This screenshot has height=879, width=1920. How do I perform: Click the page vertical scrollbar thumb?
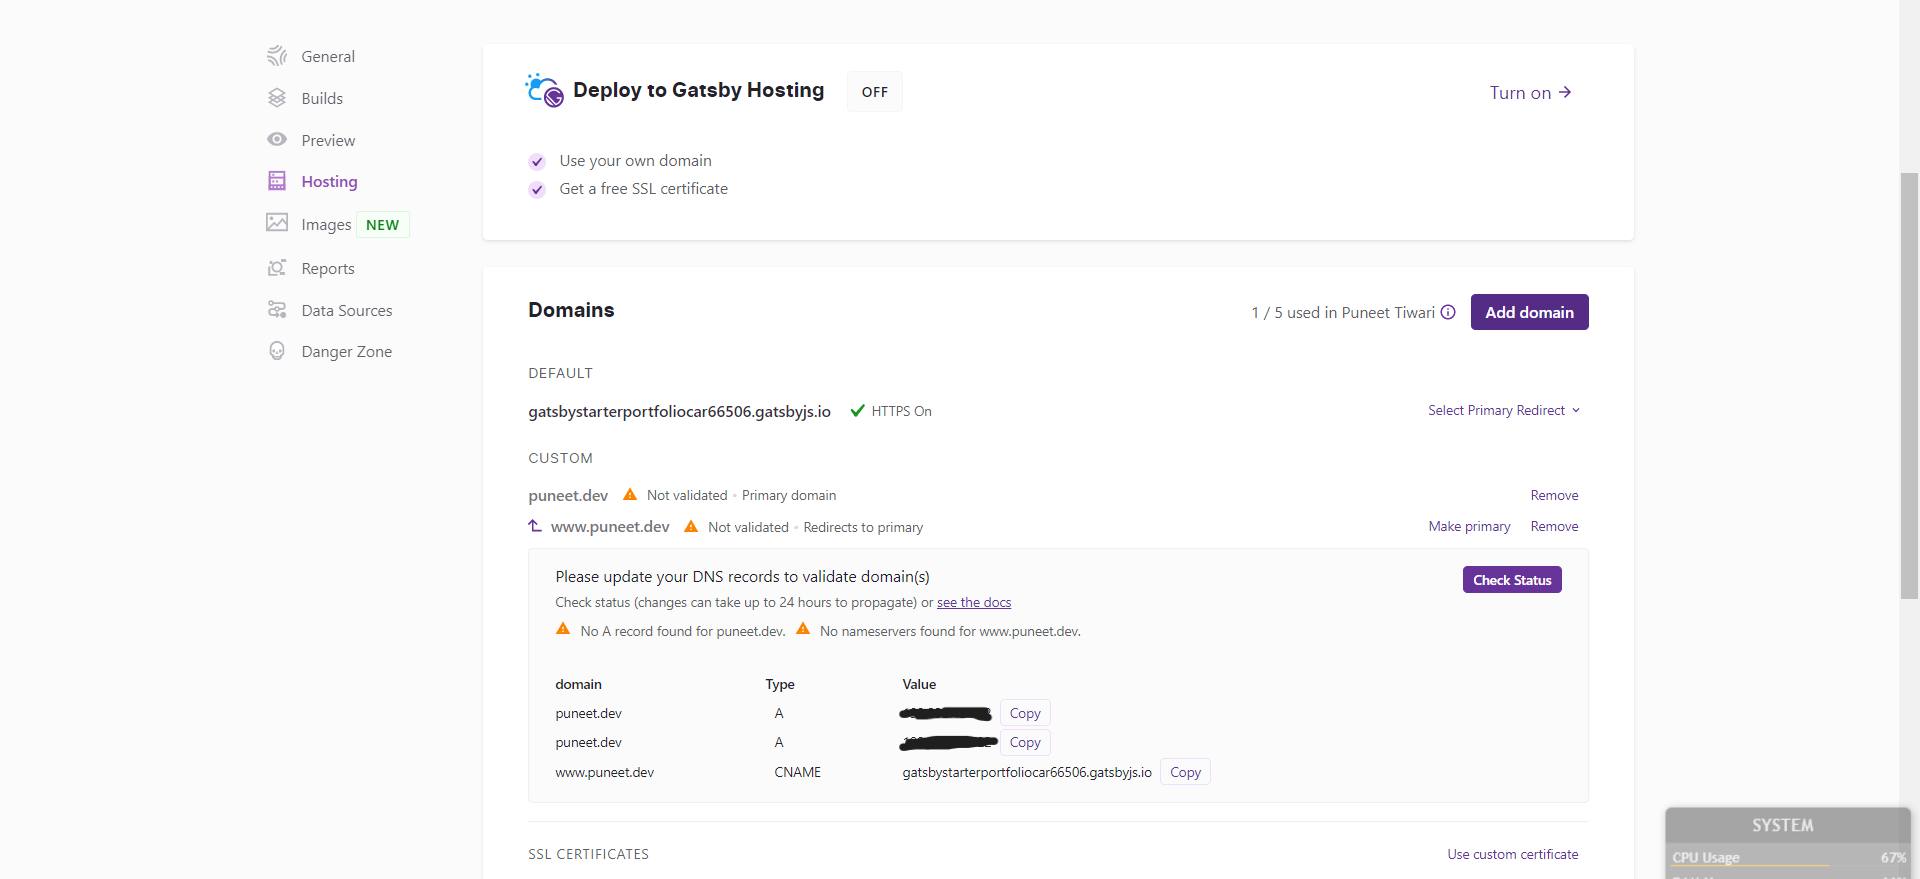click(1909, 386)
